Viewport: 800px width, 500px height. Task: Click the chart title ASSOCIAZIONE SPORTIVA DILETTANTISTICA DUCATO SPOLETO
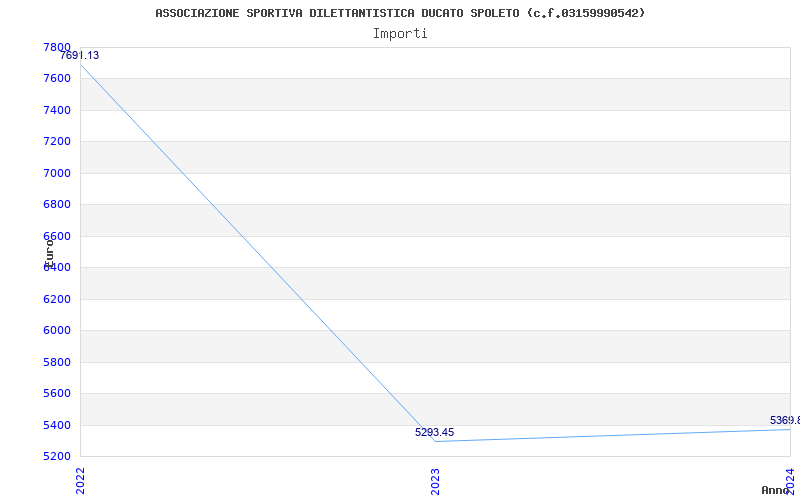click(x=400, y=13)
